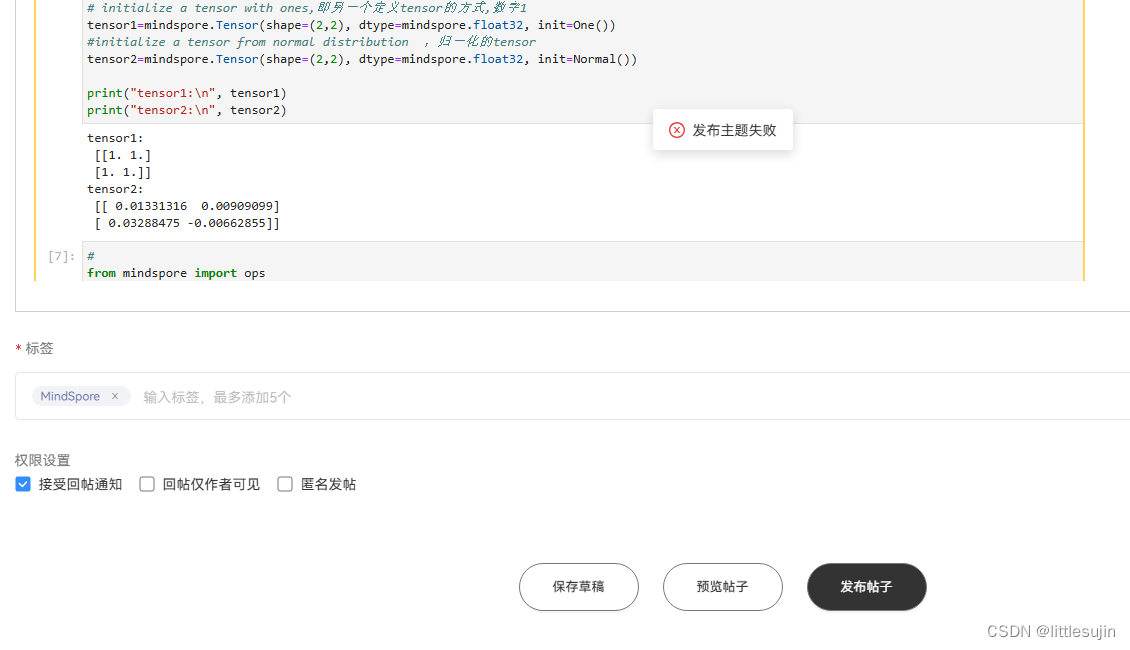The width and height of the screenshot is (1130, 650).
Task: Click the cell number [7]: prompt
Action: (61, 257)
